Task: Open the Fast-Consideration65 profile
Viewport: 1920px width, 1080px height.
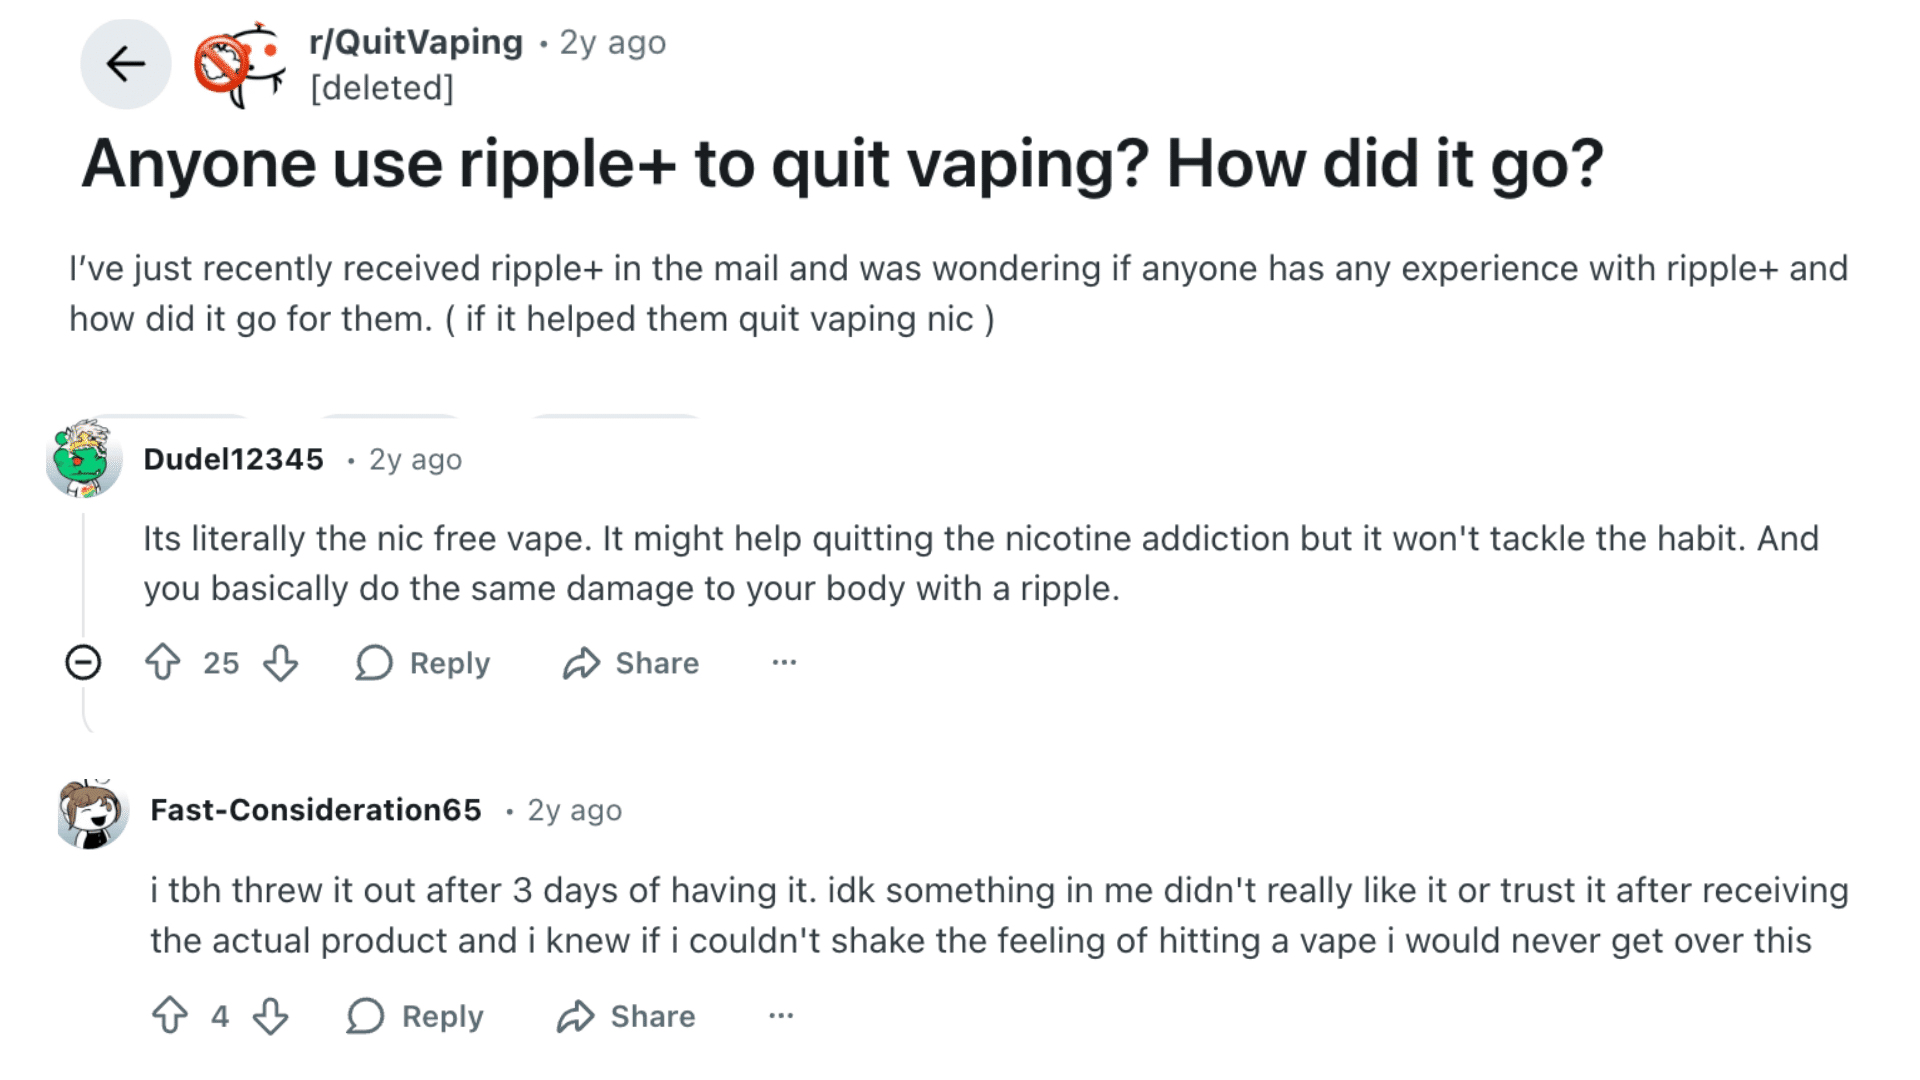Action: point(316,810)
